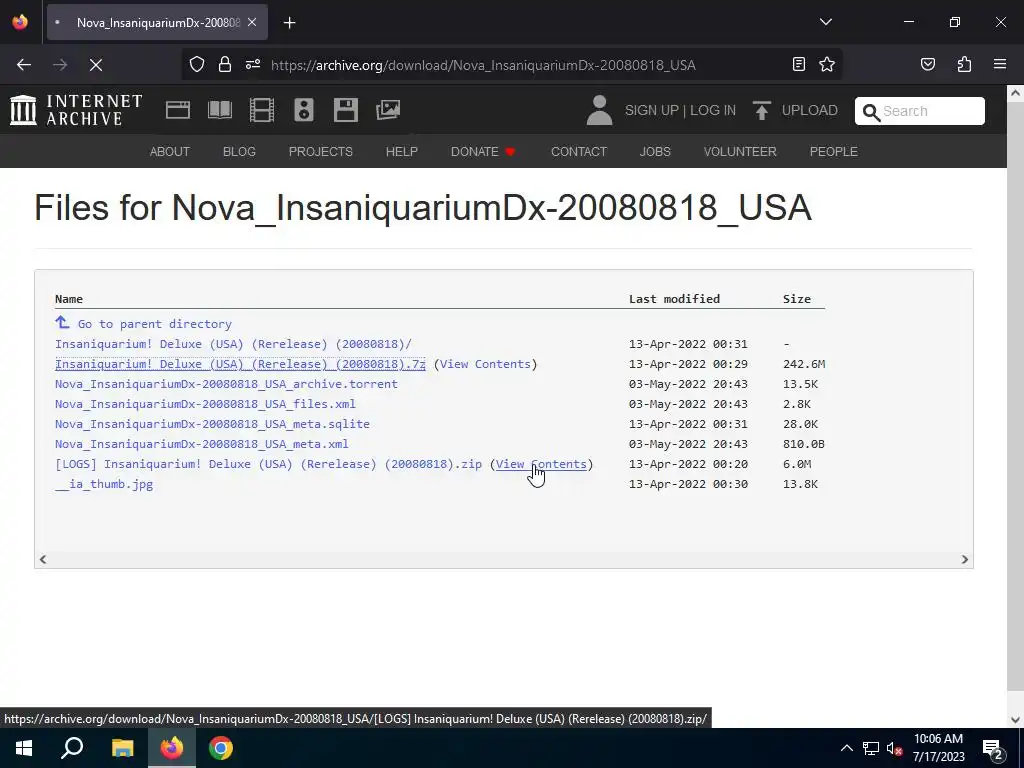
Task: Close the Nova_InsaniquariumDx tab
Action: [252, 22]
